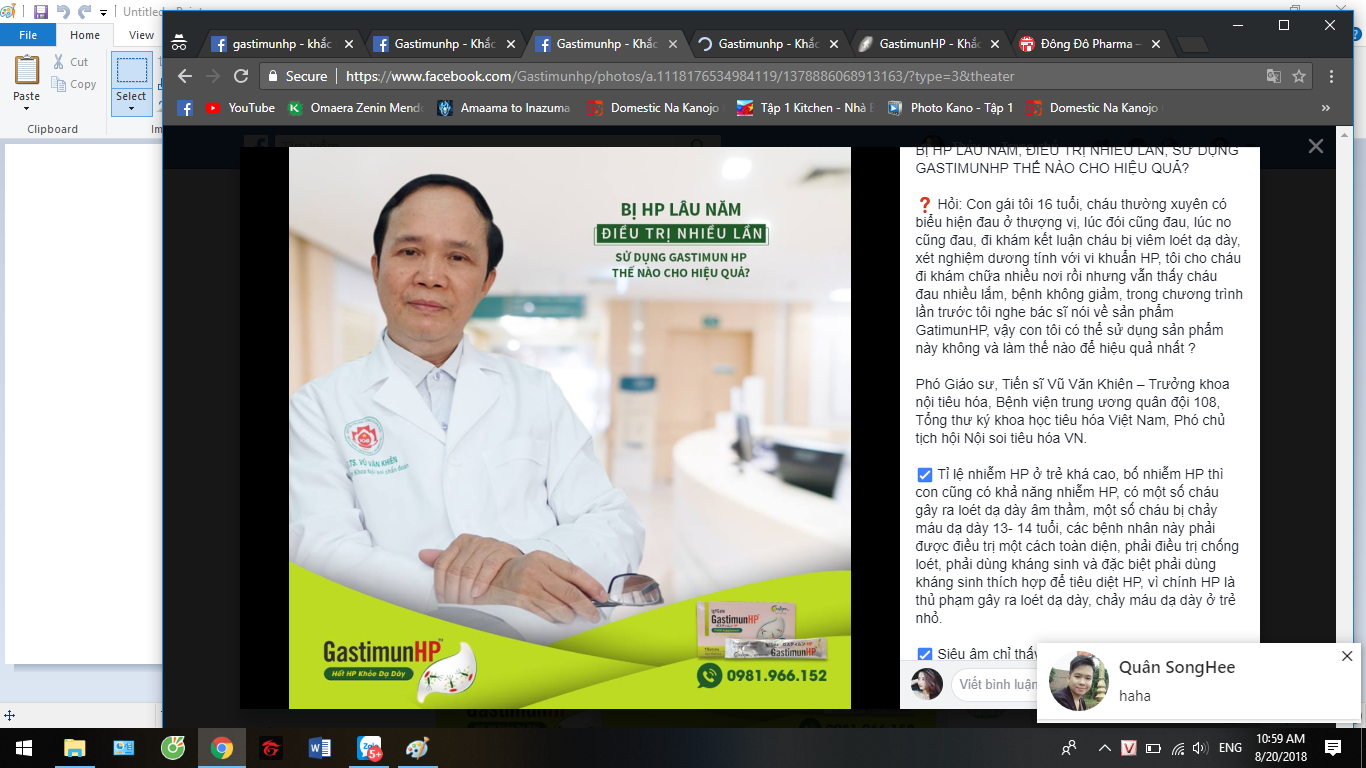Click the Save icon in Paint's title bar

[x=41, y=12]
